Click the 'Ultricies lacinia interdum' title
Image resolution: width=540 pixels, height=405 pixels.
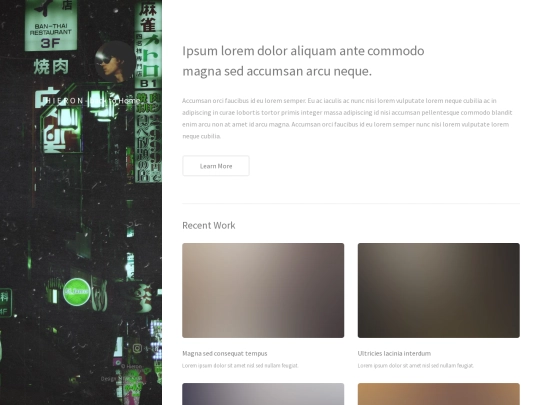394,353
